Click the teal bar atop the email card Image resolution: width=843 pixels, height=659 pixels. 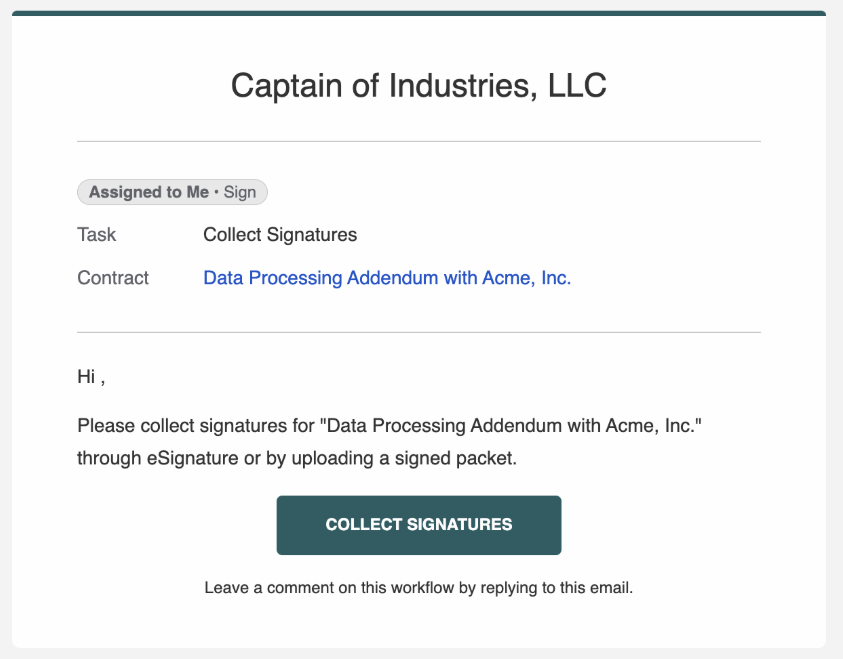[x=418, y=13]
